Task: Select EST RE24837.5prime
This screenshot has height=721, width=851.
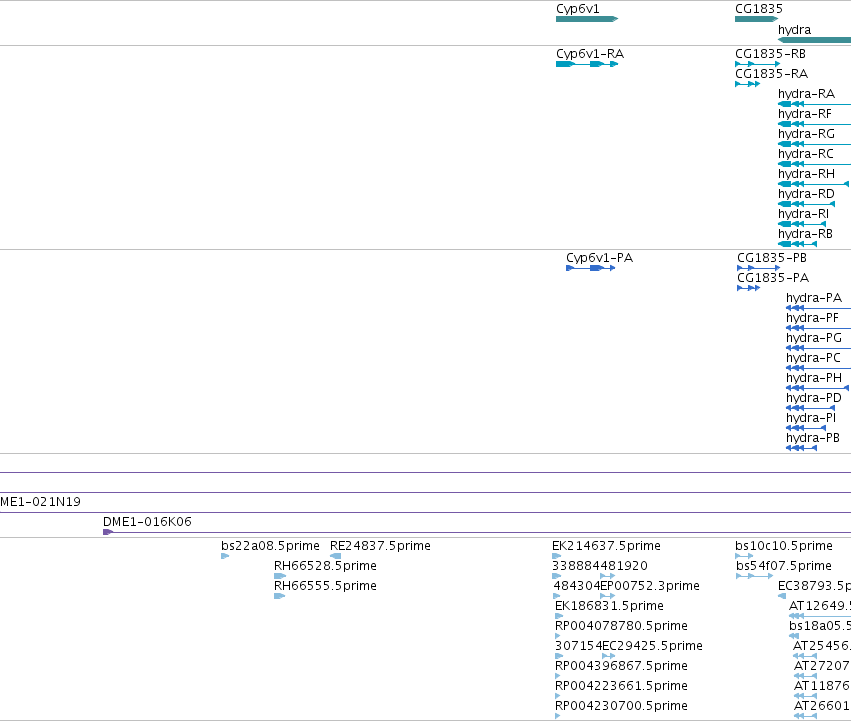Action: (380, 546)
